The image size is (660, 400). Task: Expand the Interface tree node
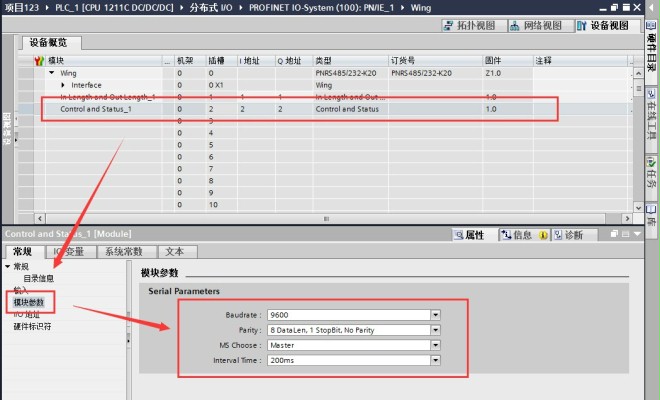pyautogui.click(x=63, y=85)
